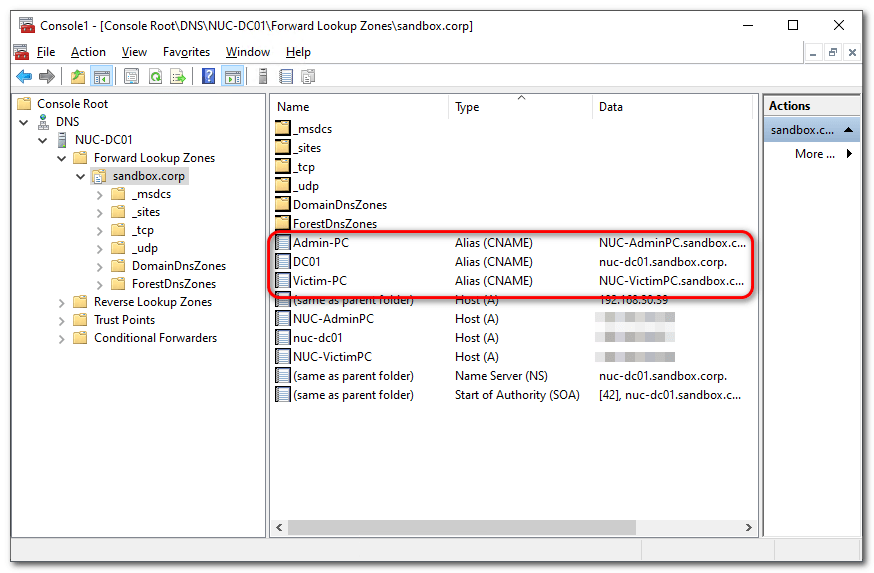This screenshot has width=874, height=573.
Task: Click the Refresh toolbar icon
Action: coord(155,76)
